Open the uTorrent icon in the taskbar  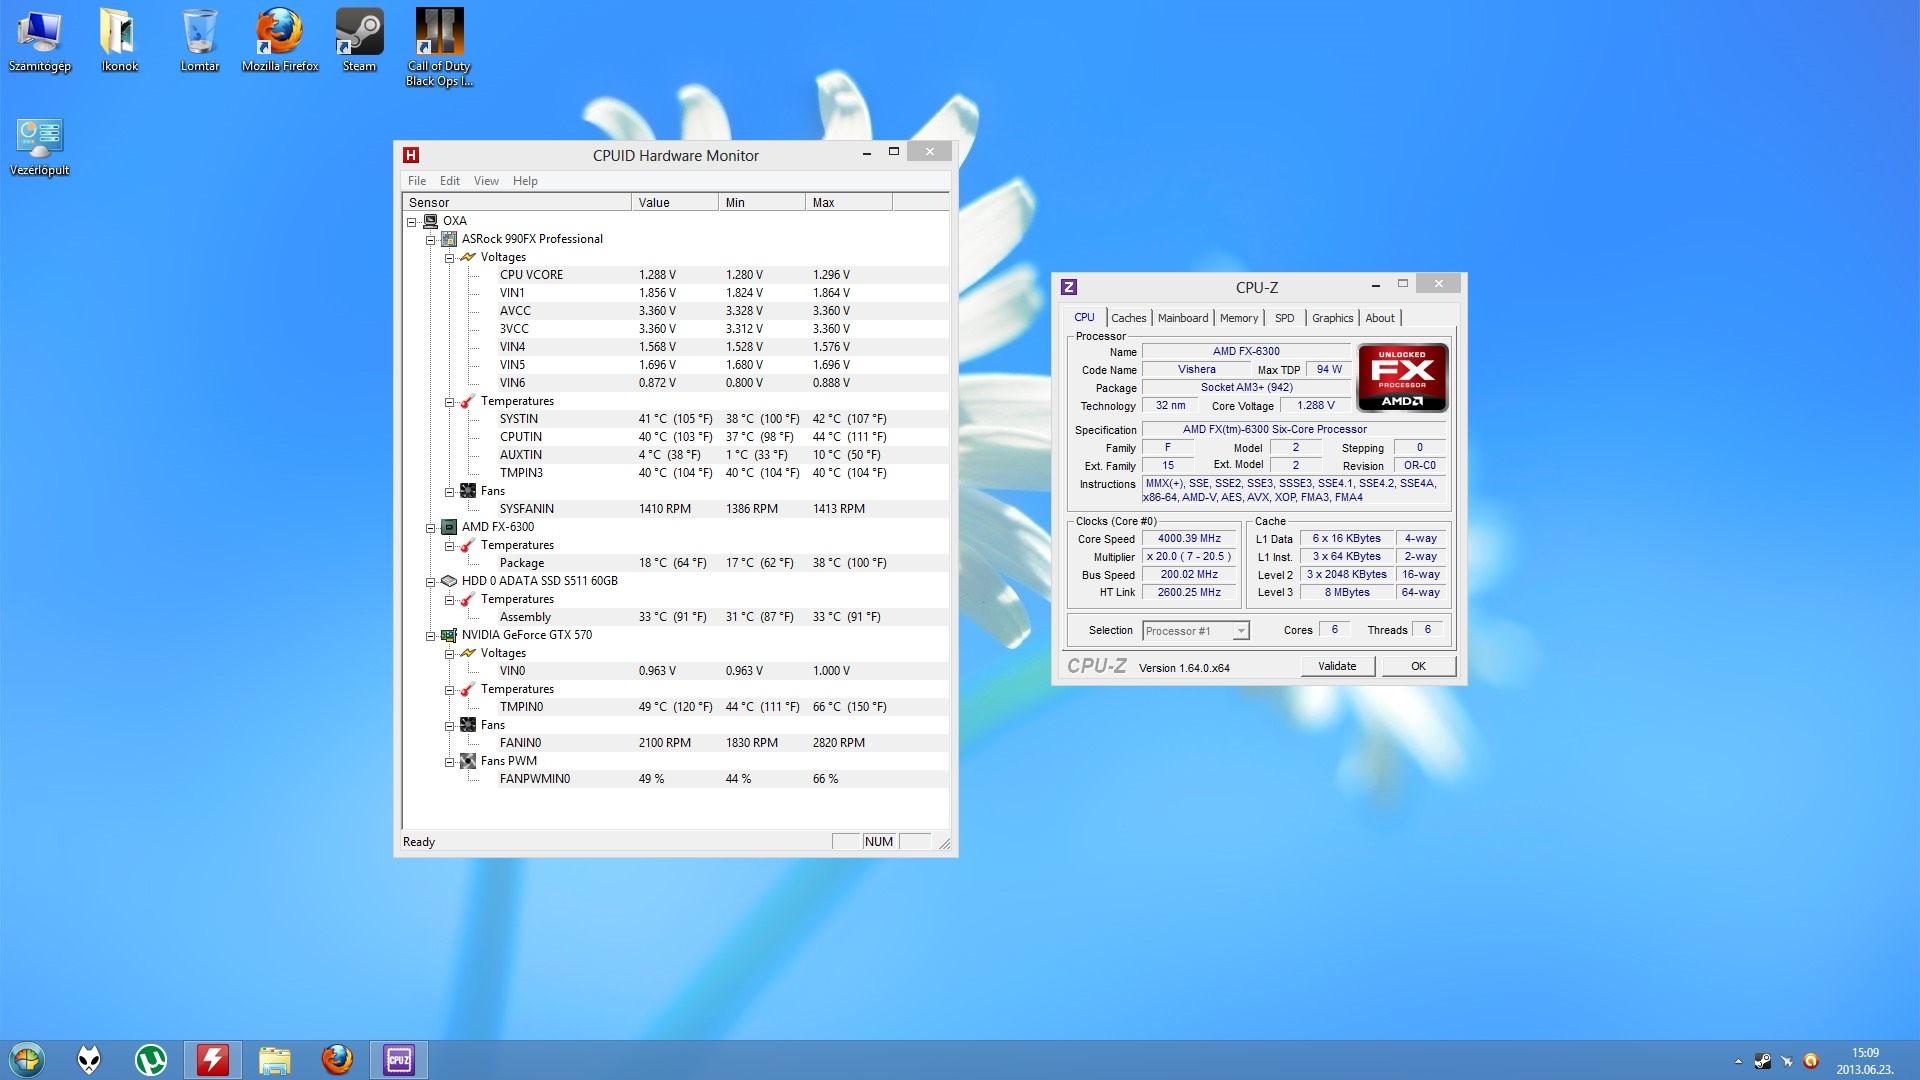[151, 1060]
